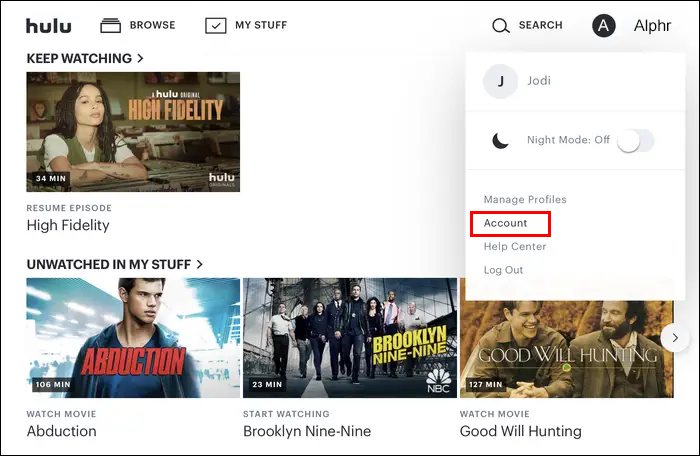Image resolution: width=700 pixels, height=456 pixels.
Task: Click the Night Mode: Off label
Action: pyautogui.click(x=568, y=140)
